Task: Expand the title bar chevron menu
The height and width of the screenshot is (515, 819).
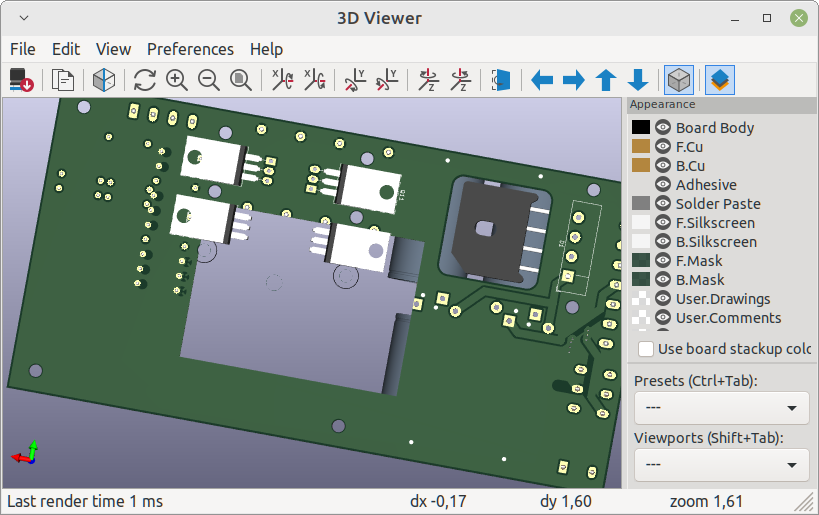Action: [x=24, y=18]
